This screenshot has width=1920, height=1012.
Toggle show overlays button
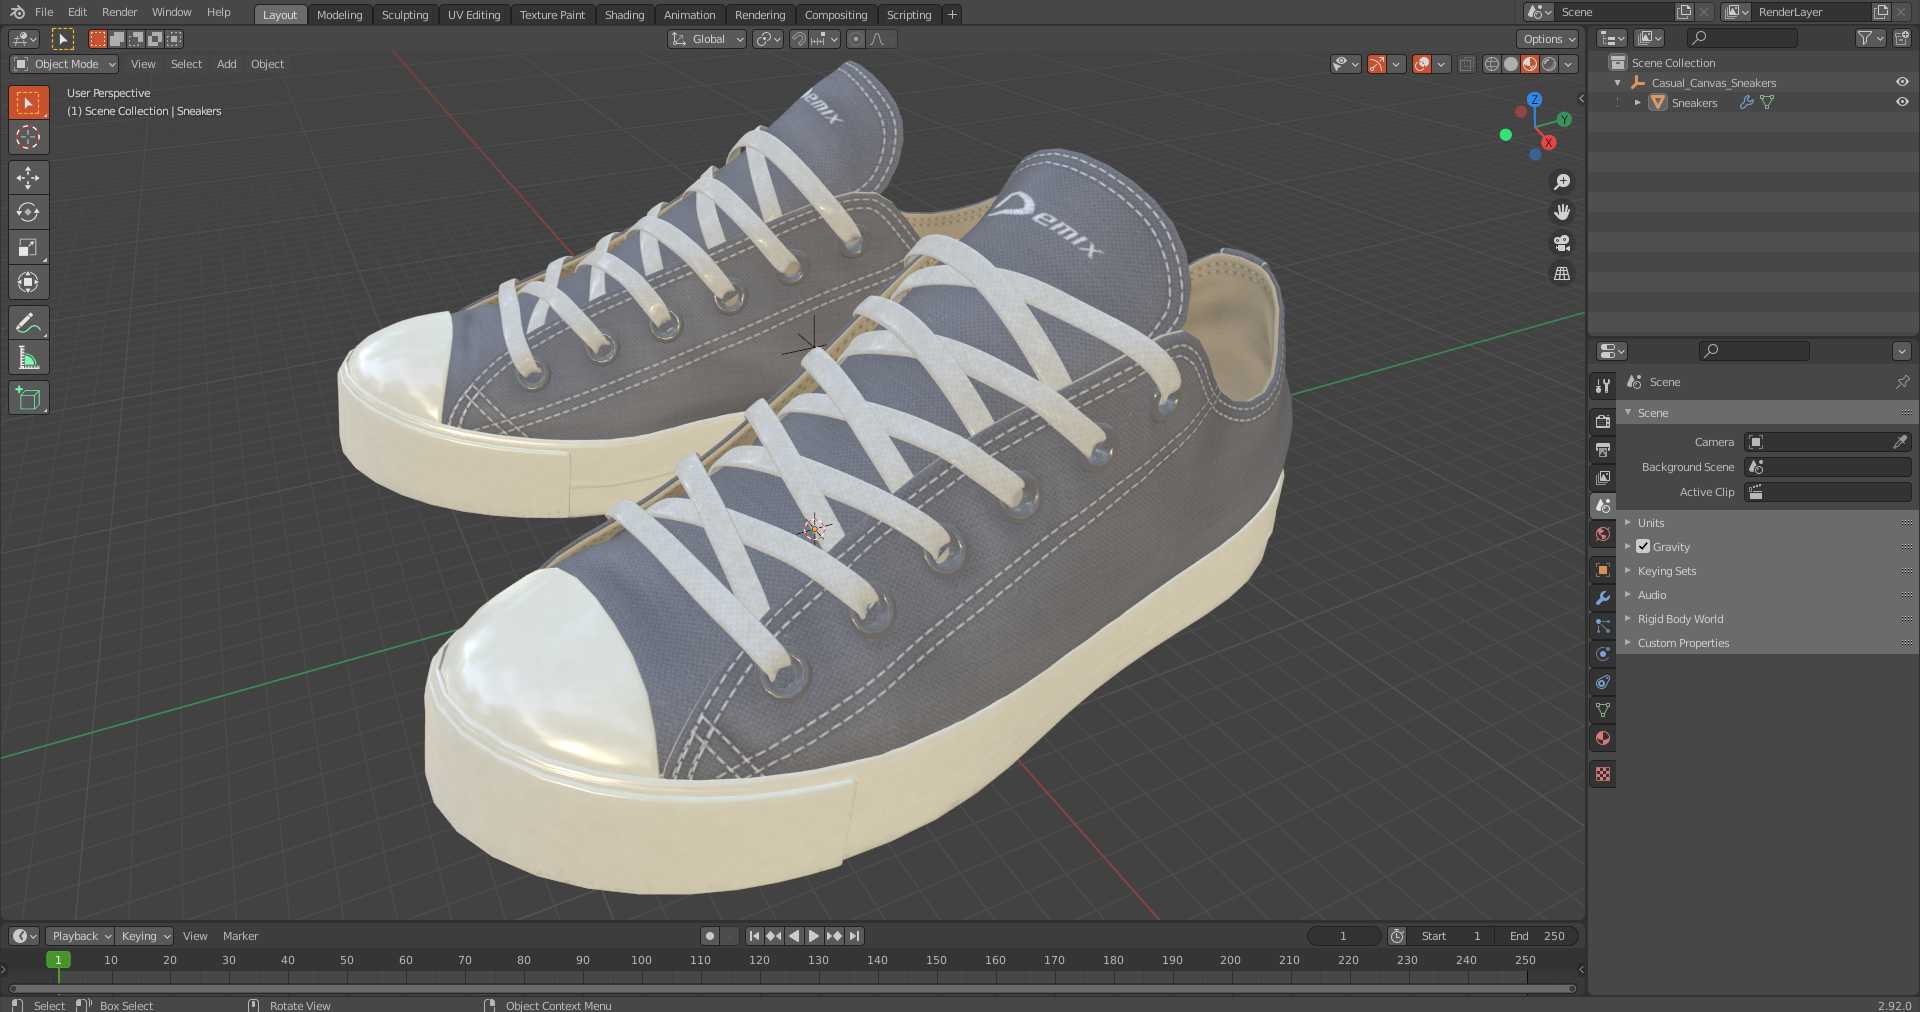1422,64
